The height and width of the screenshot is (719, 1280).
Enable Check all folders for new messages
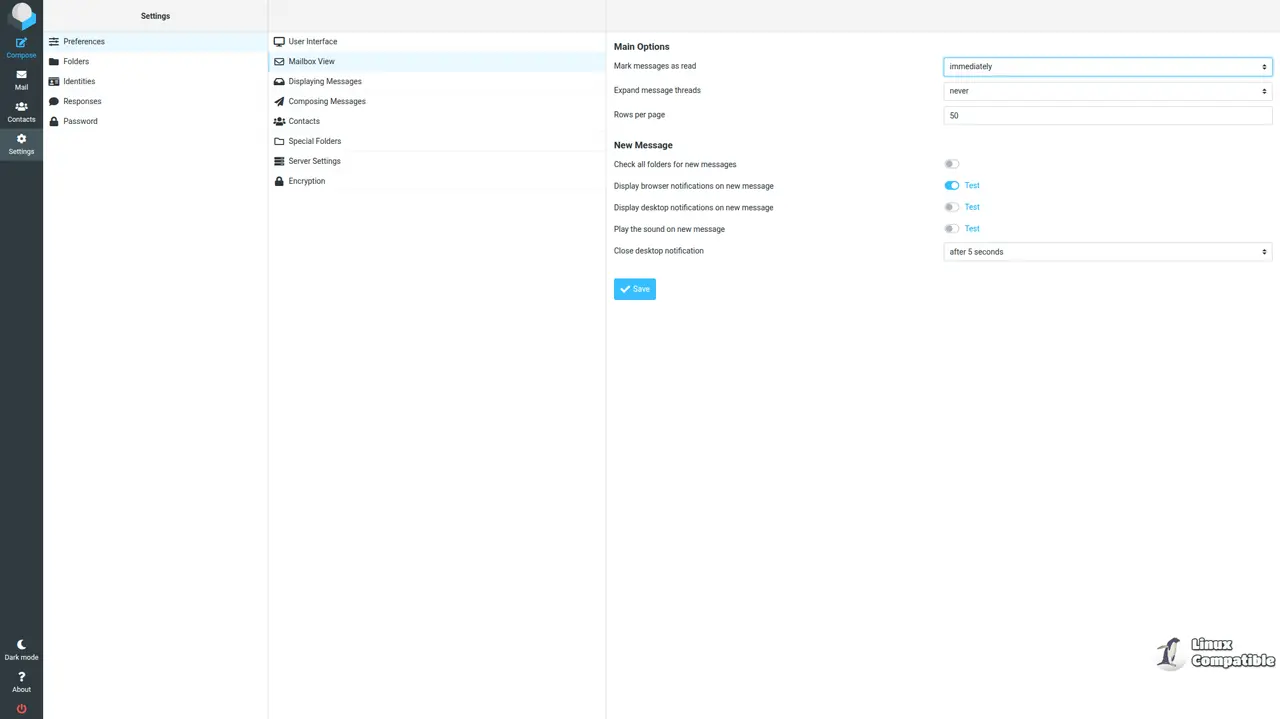click(951, 164)
